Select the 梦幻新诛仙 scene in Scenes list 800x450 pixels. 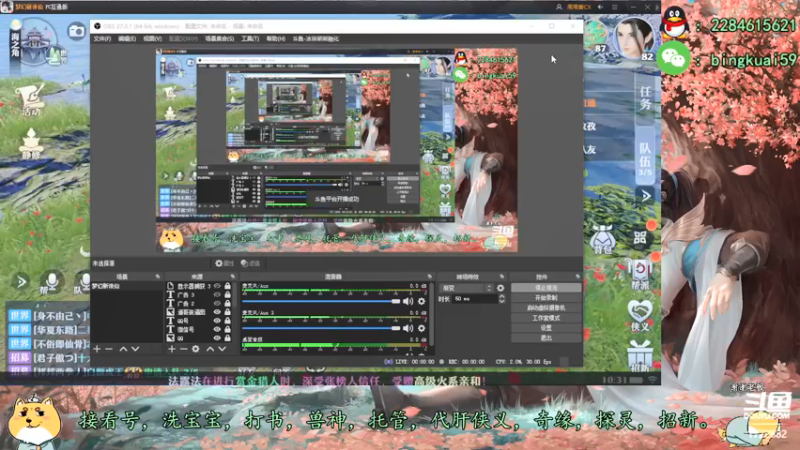127,286
